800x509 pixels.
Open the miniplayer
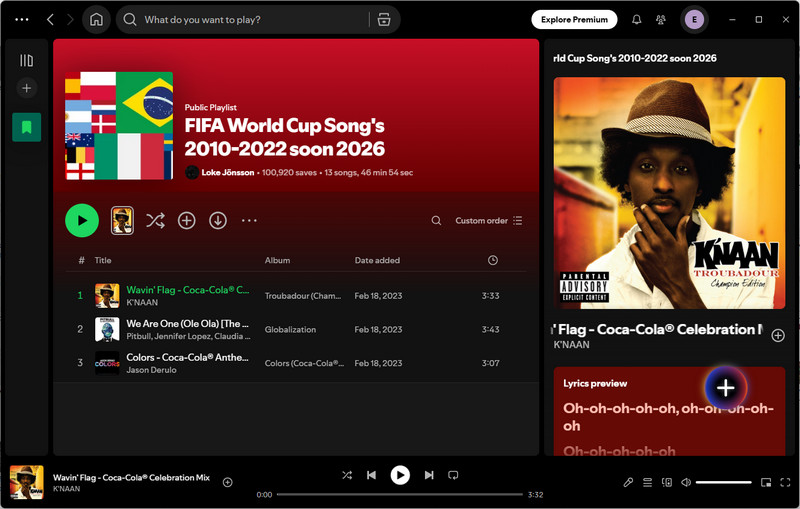[765, 482]
